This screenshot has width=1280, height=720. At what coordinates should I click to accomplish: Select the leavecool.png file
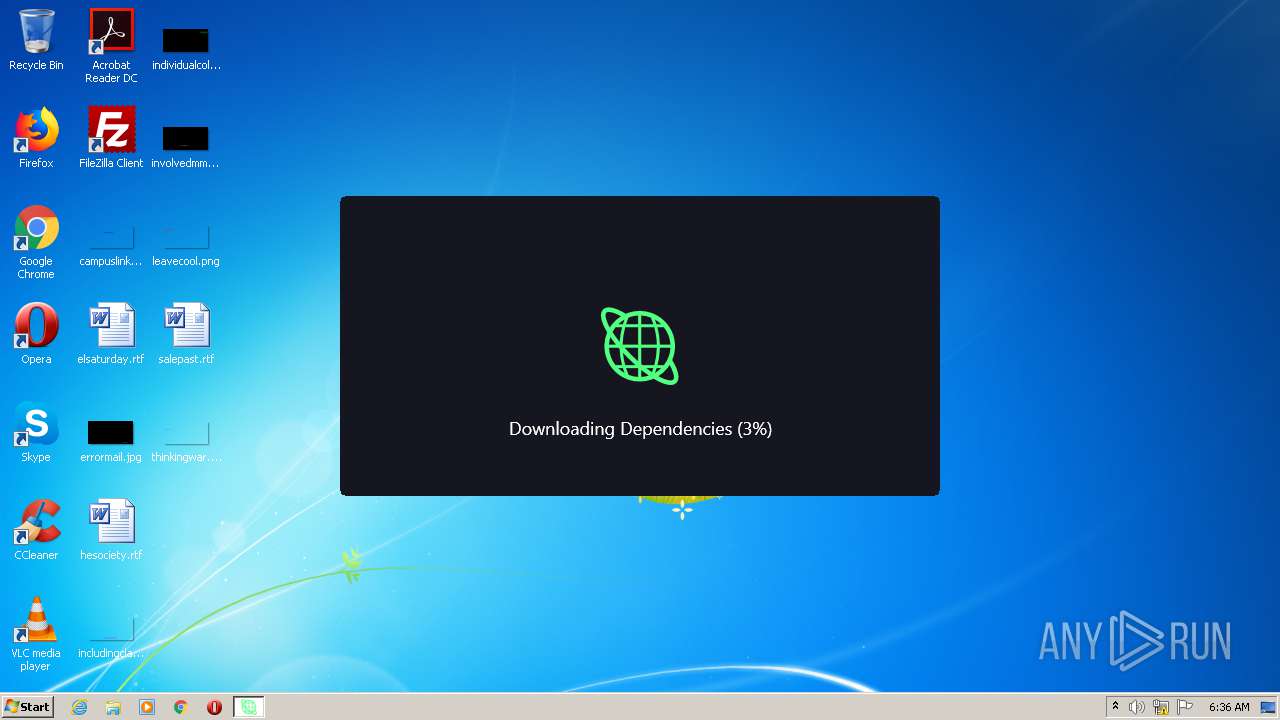(x=186, y=244)
